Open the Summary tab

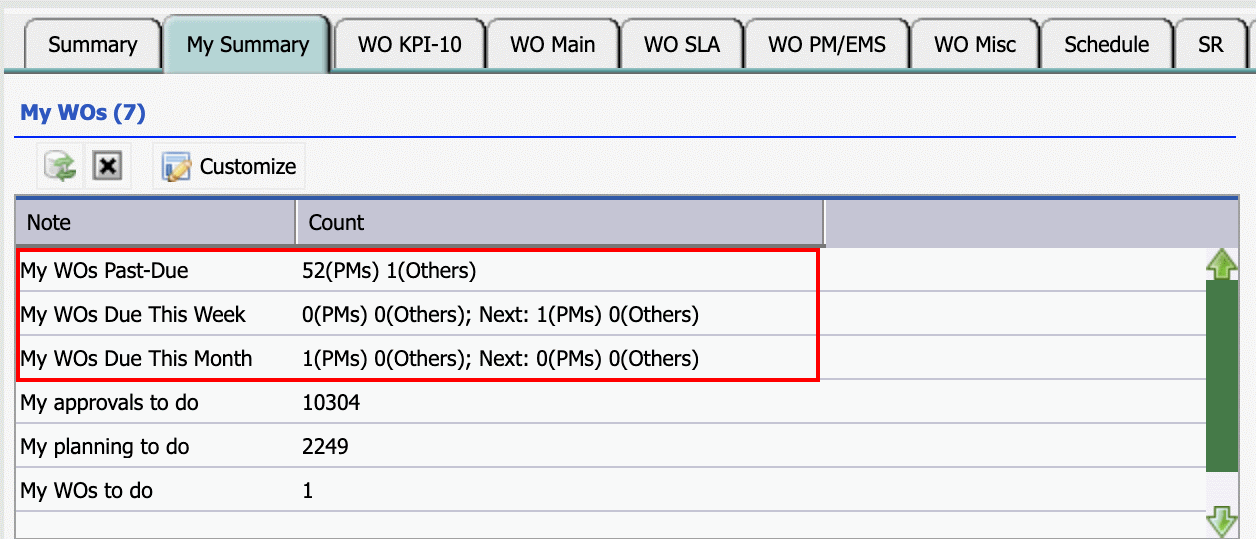(x=92, y=45)
